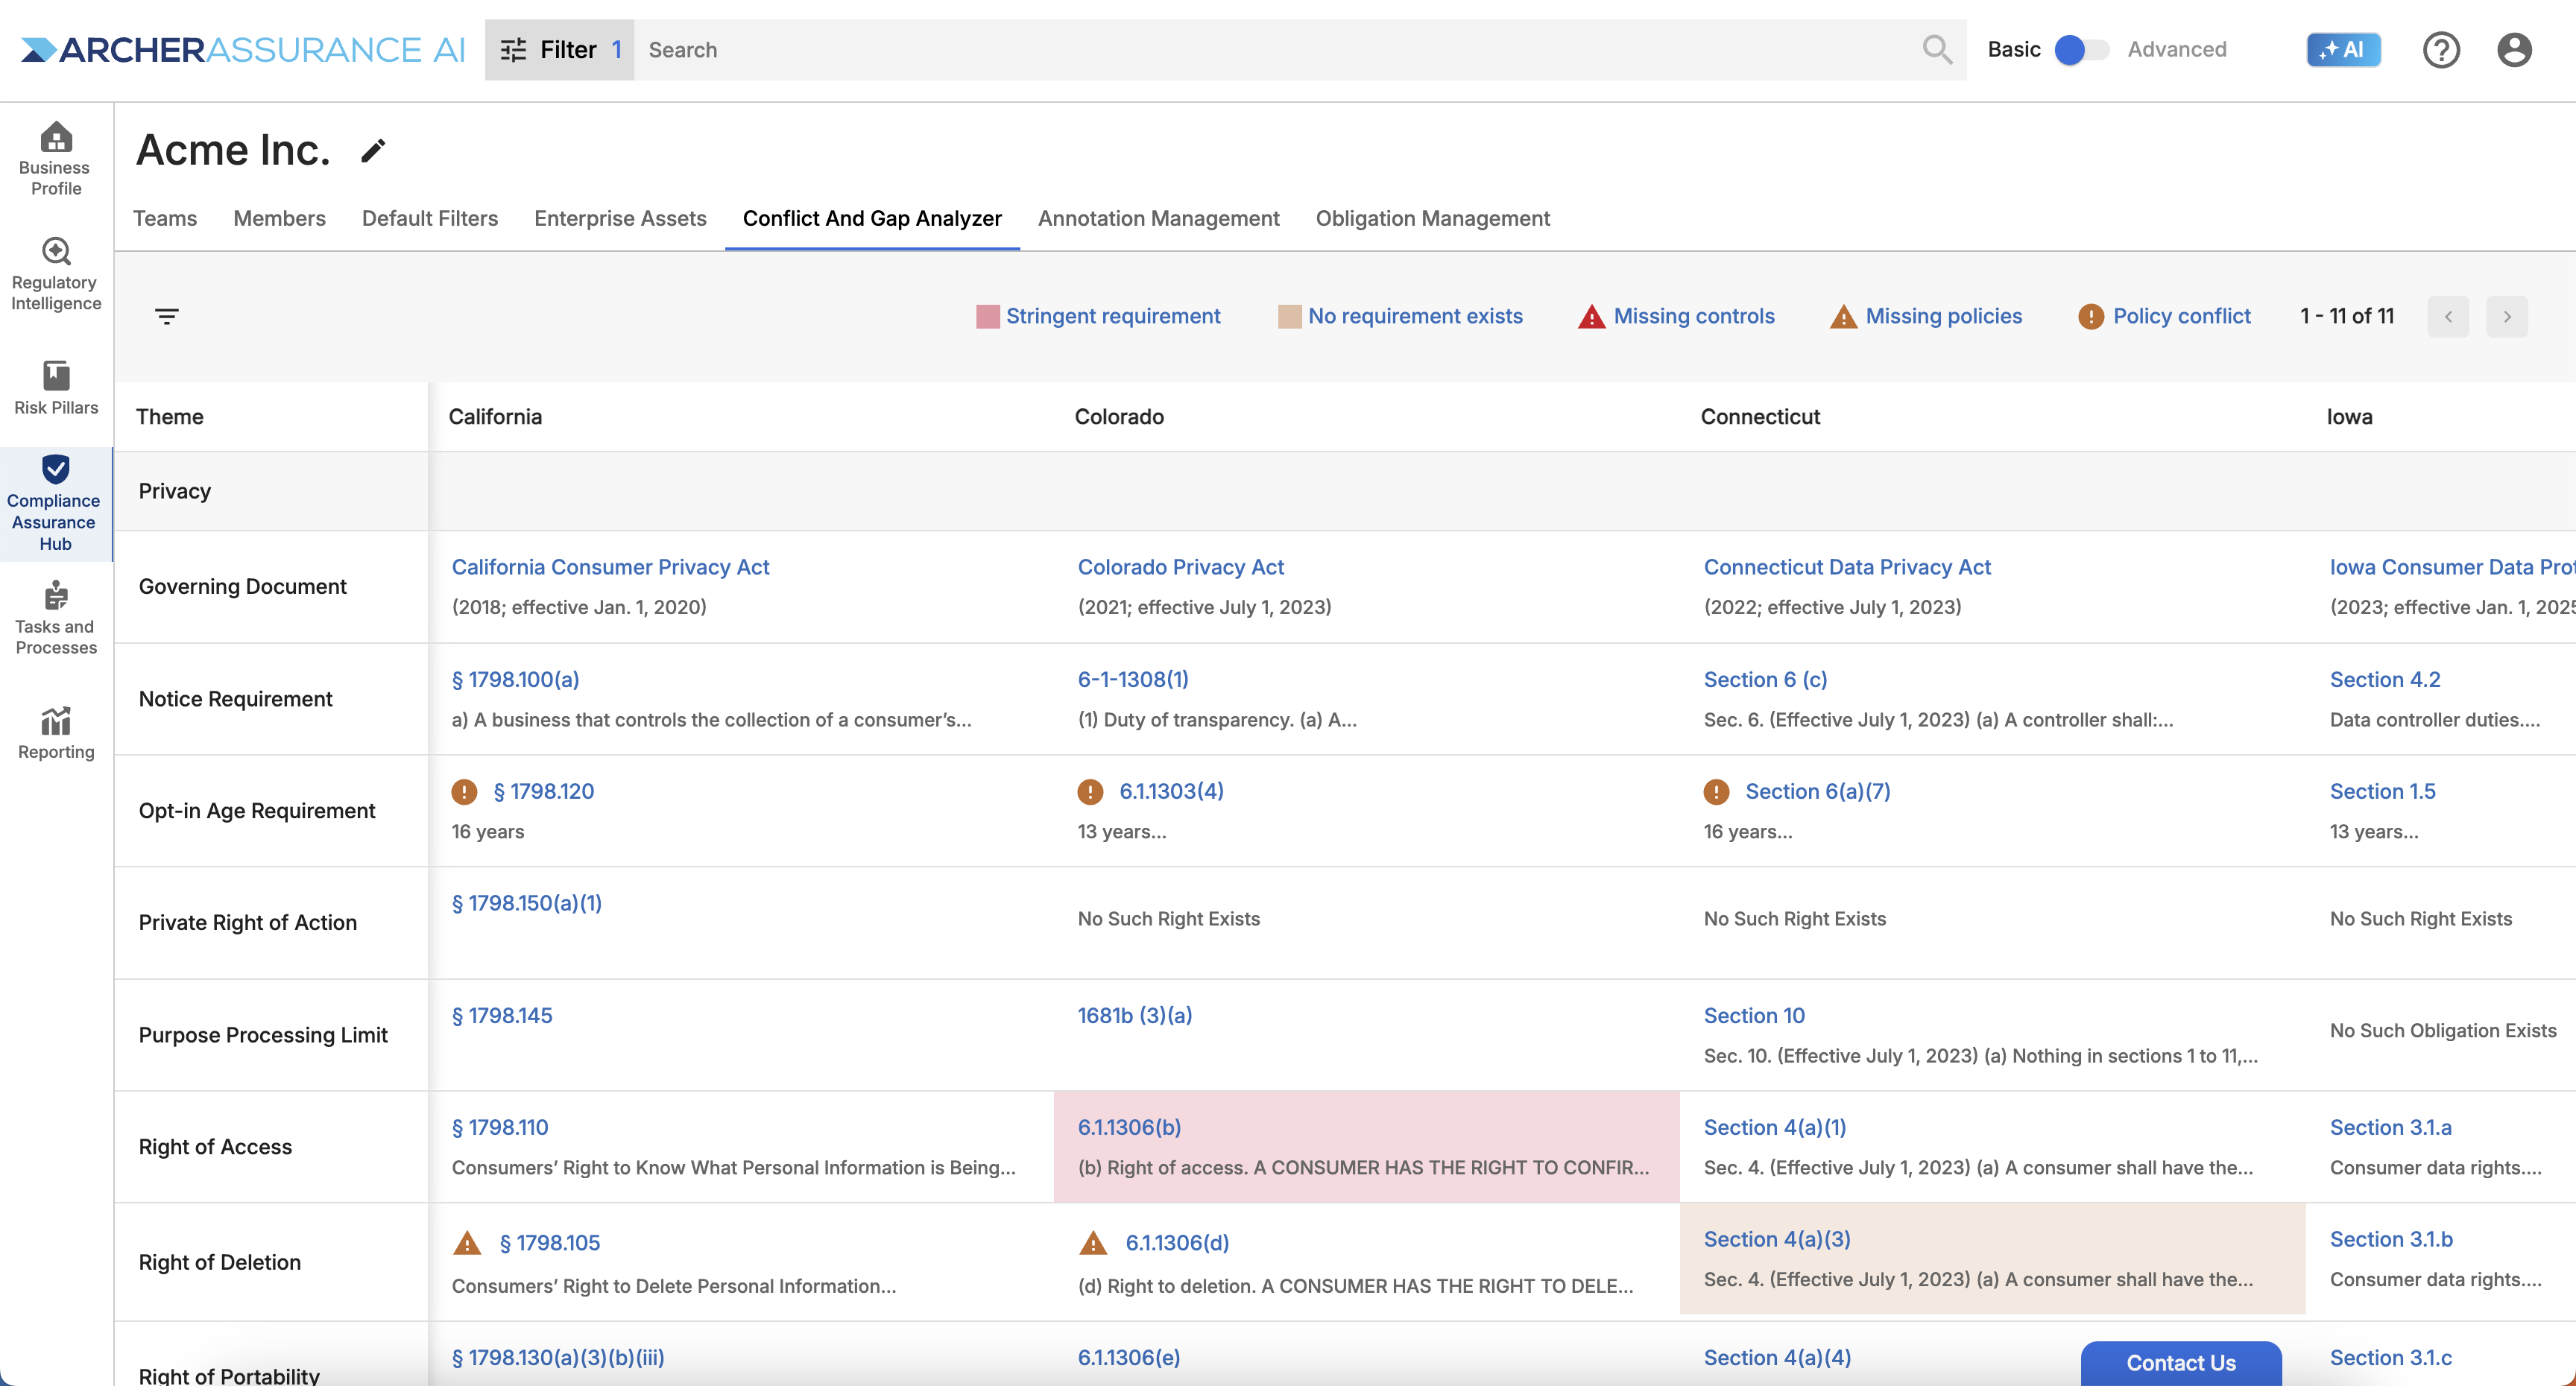Click the Theme column header

click(170, 417)
